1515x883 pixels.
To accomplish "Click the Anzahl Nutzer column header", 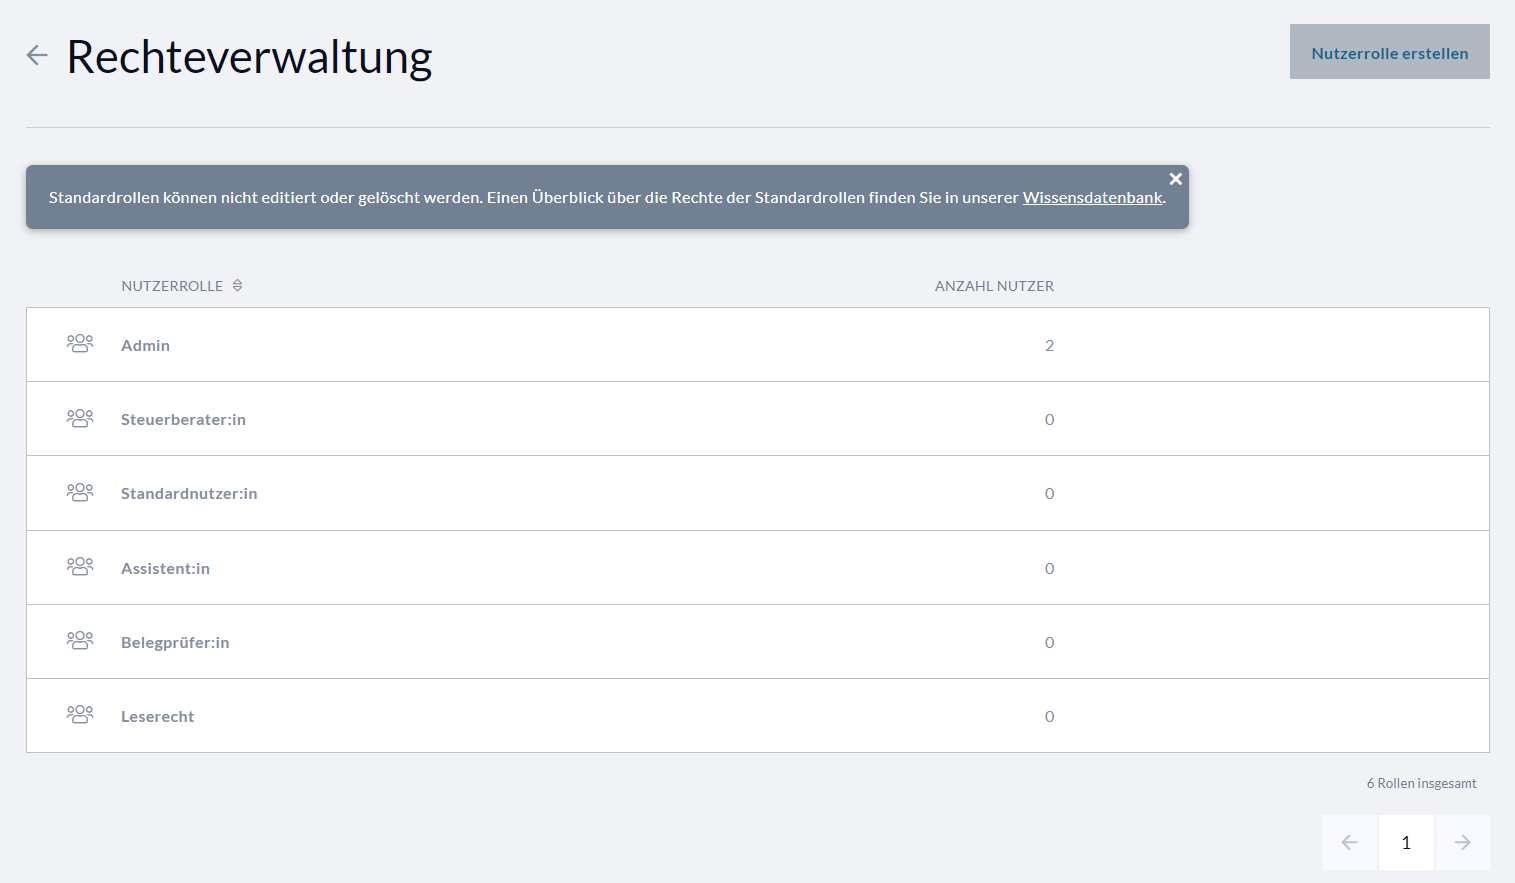I will pos(994,286).
